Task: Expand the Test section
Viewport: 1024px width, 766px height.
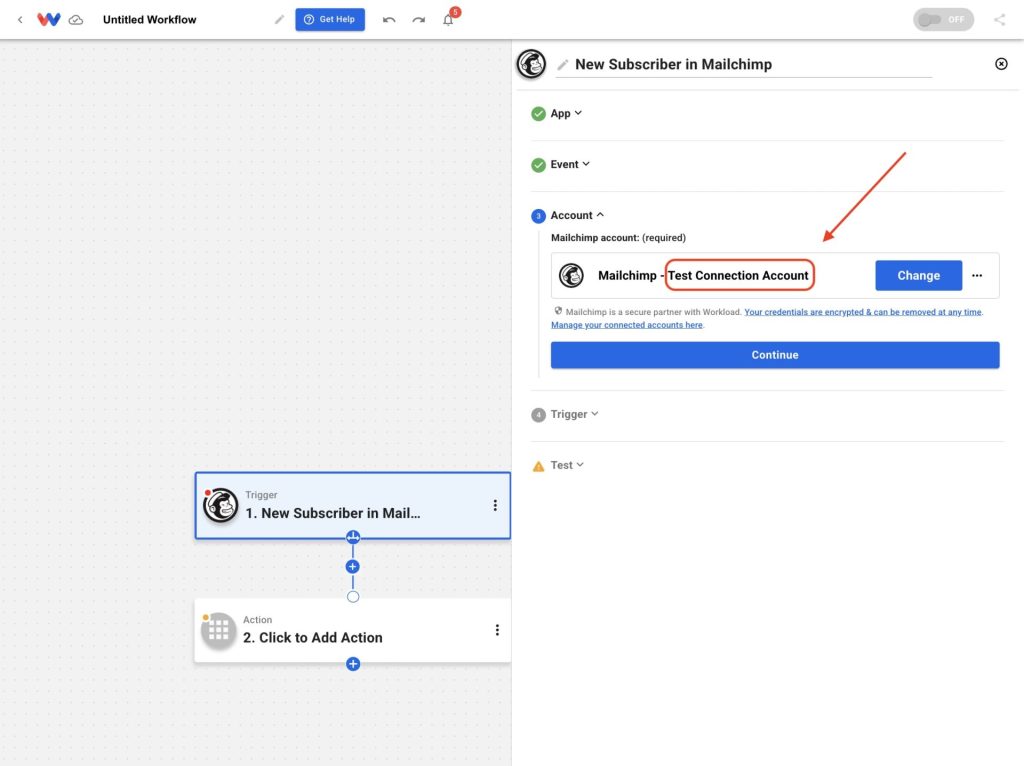Action: pyautogui.click(x=567, y=465)
